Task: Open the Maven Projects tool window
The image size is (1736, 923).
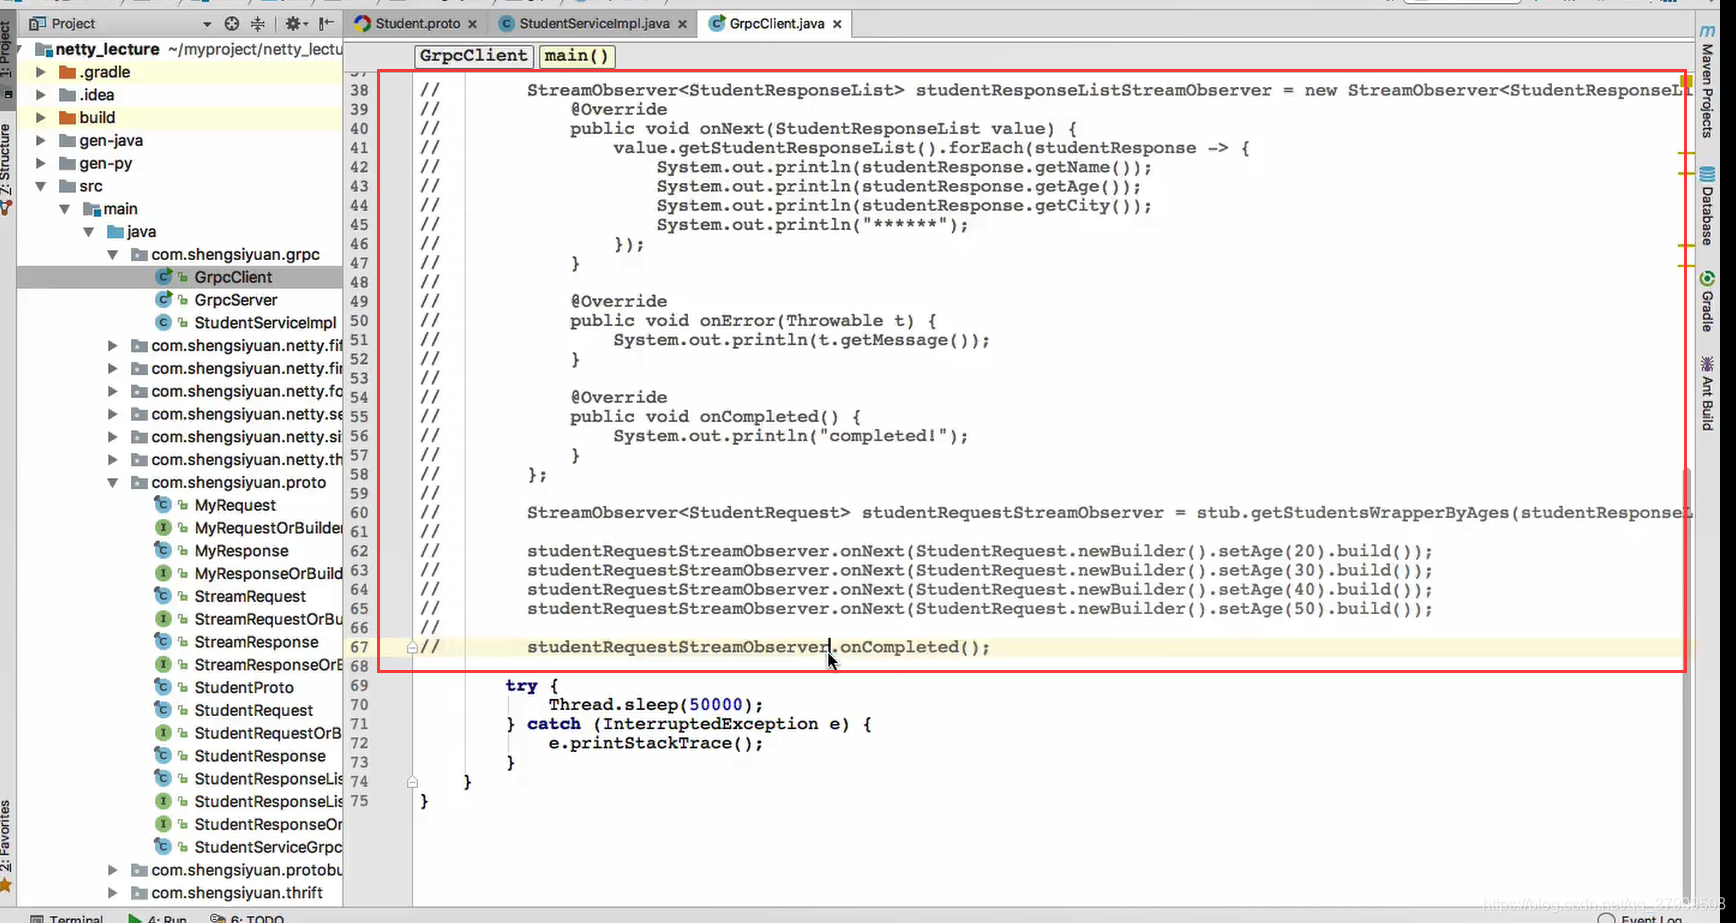Action: pos(1707,82)
